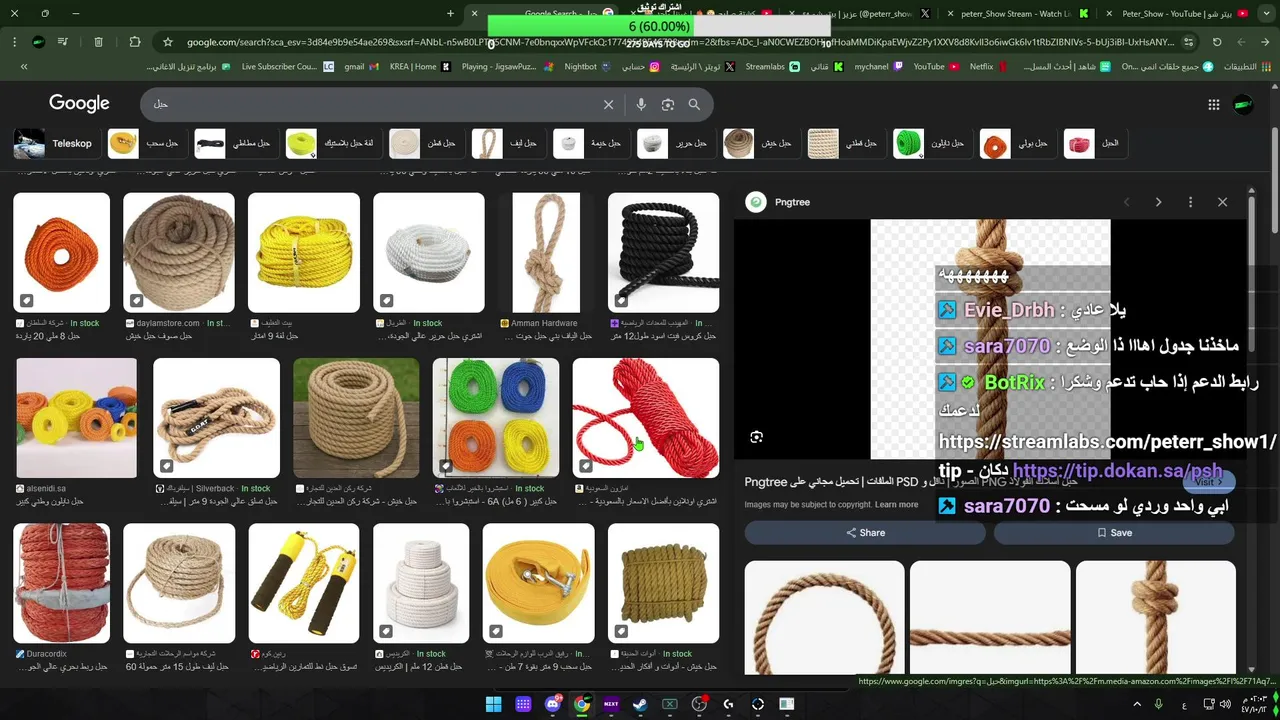Open Discord from the taskbar

click(552, 704)
